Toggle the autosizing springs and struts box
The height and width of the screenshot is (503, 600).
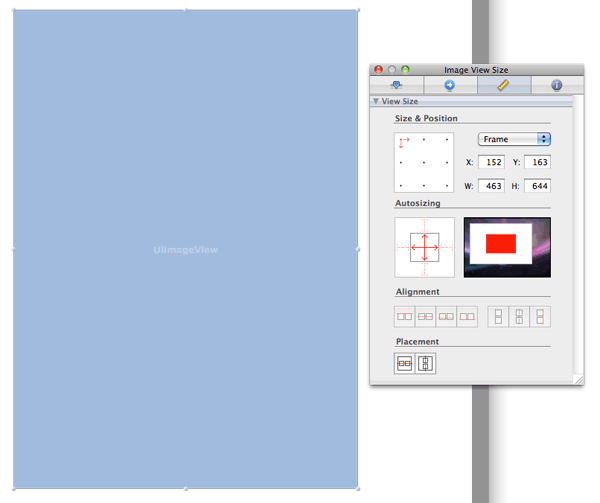click(x=424, y=247)
